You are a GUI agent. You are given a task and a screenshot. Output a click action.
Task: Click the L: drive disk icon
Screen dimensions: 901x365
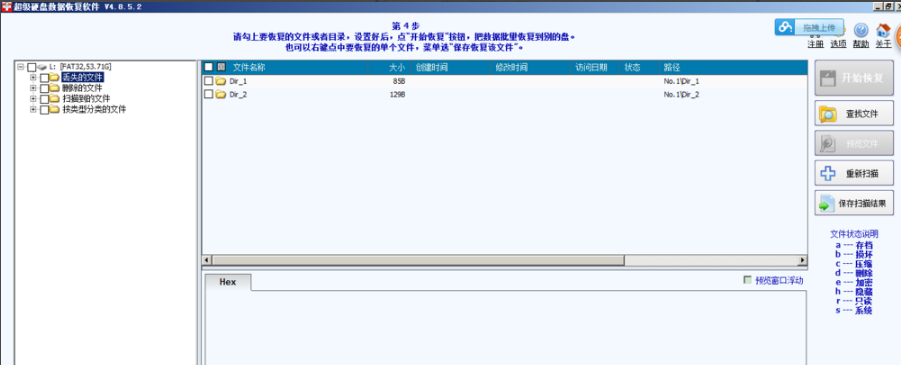tap(42, 67)
